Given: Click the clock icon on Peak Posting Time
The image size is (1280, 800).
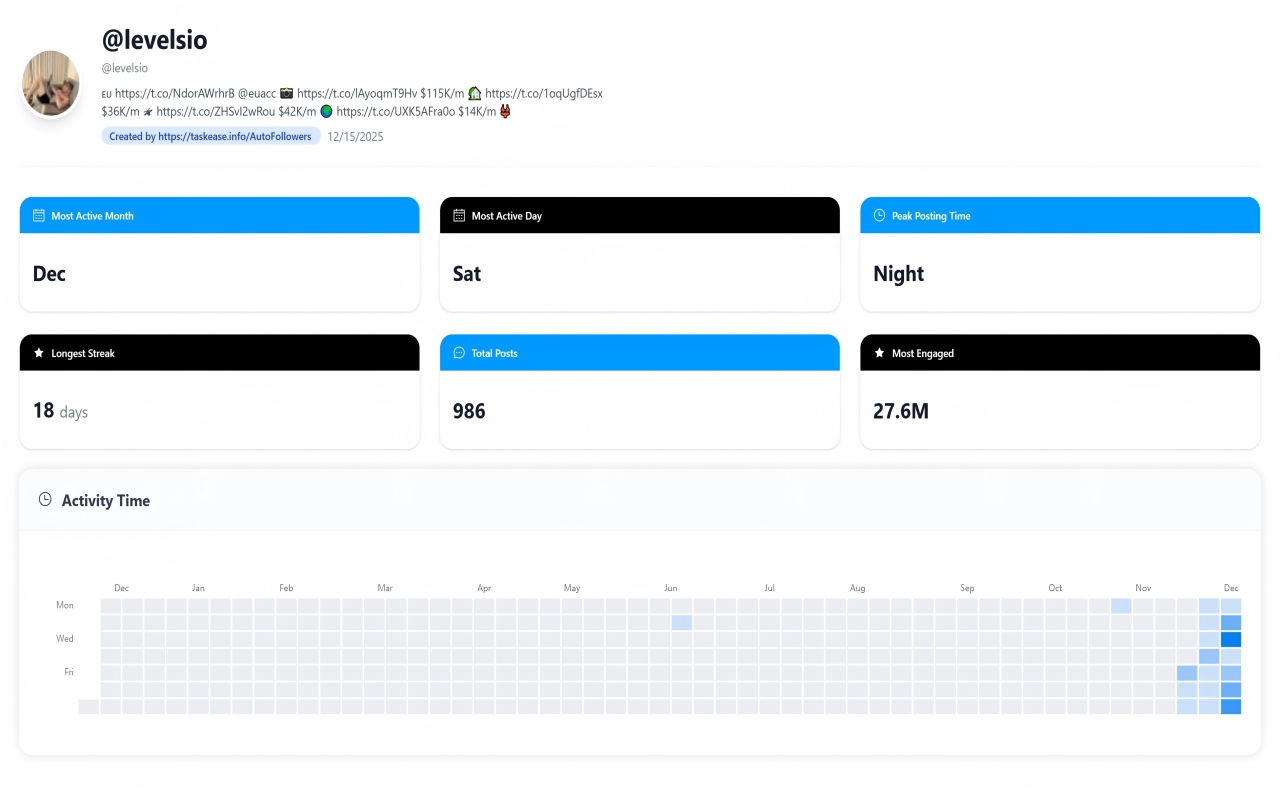Looking at the screenshot, I should [879, 215].
